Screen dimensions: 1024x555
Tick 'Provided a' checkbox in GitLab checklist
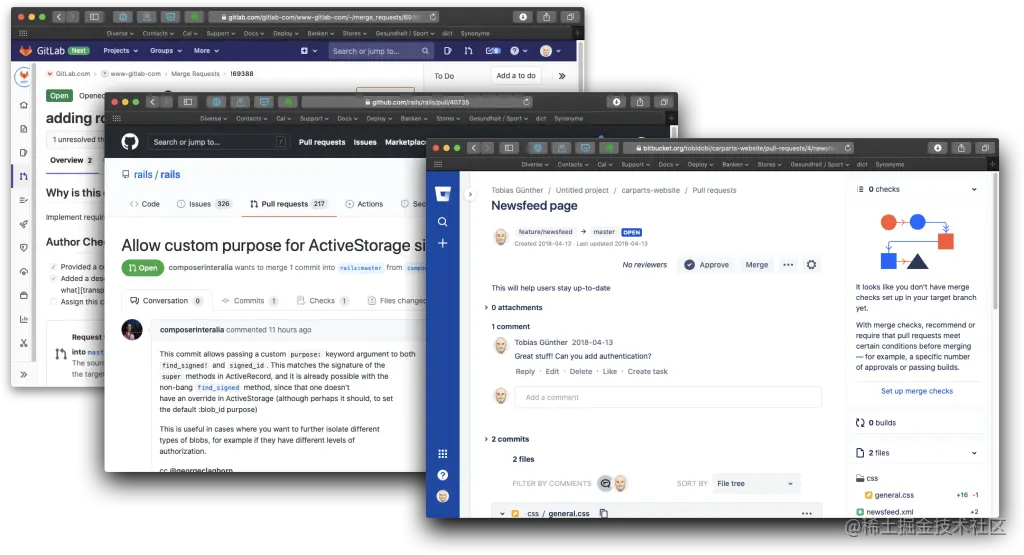[x=54, y=266]
